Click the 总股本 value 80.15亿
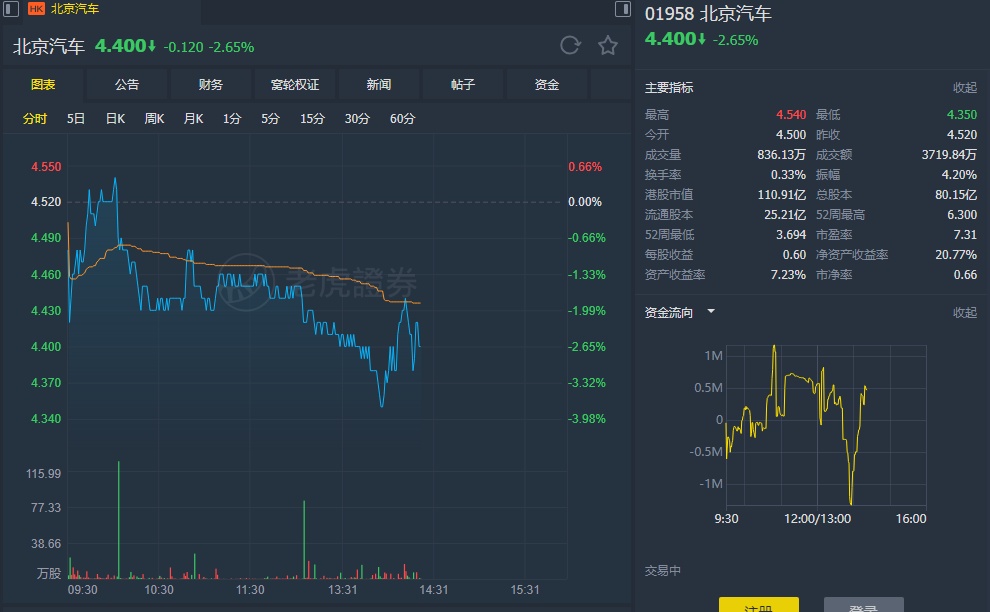The image size is (990, 612). [956, 195]
